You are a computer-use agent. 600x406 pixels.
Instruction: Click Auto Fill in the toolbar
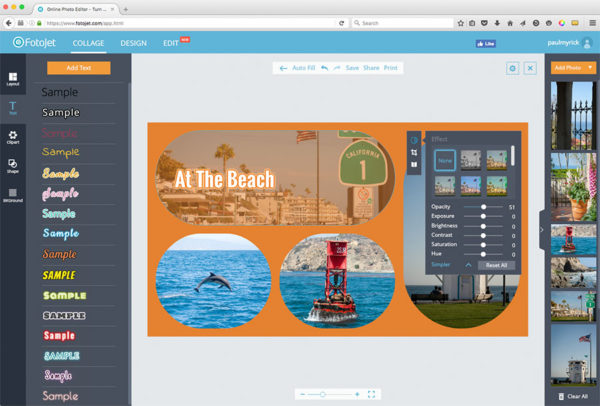[303, 68]
